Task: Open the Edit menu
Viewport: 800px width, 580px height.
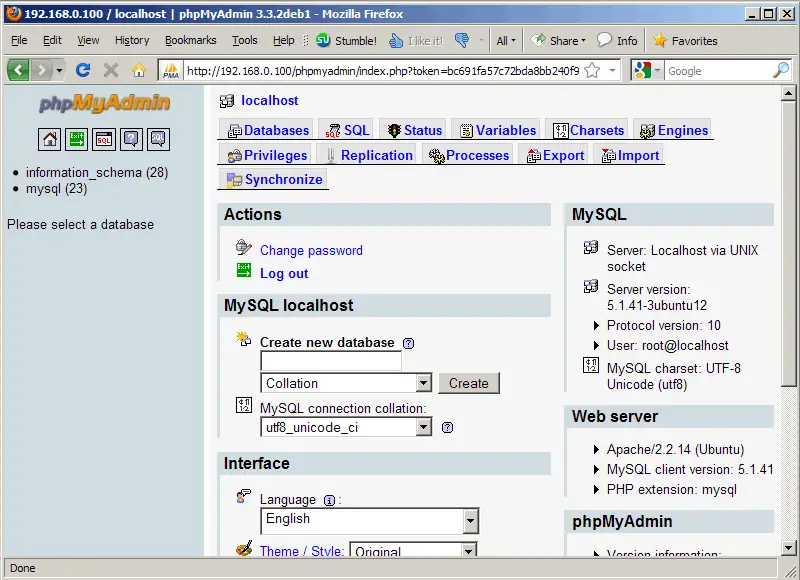Action: [52, 40]
